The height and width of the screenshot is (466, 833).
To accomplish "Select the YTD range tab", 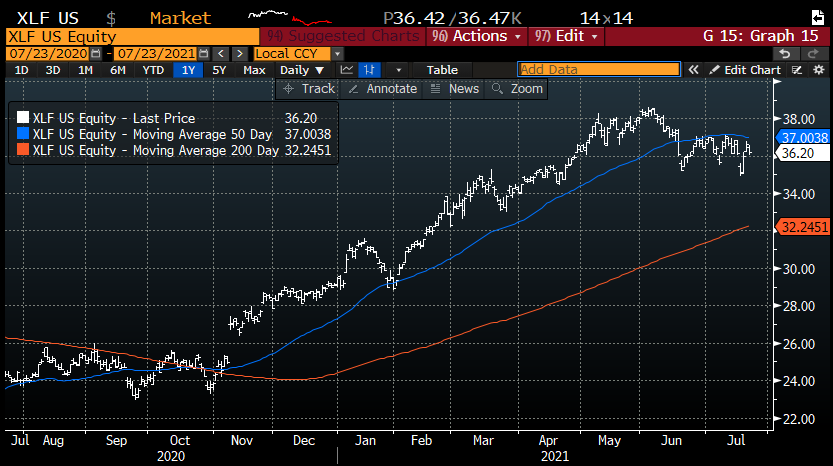I will click(153, 70).
